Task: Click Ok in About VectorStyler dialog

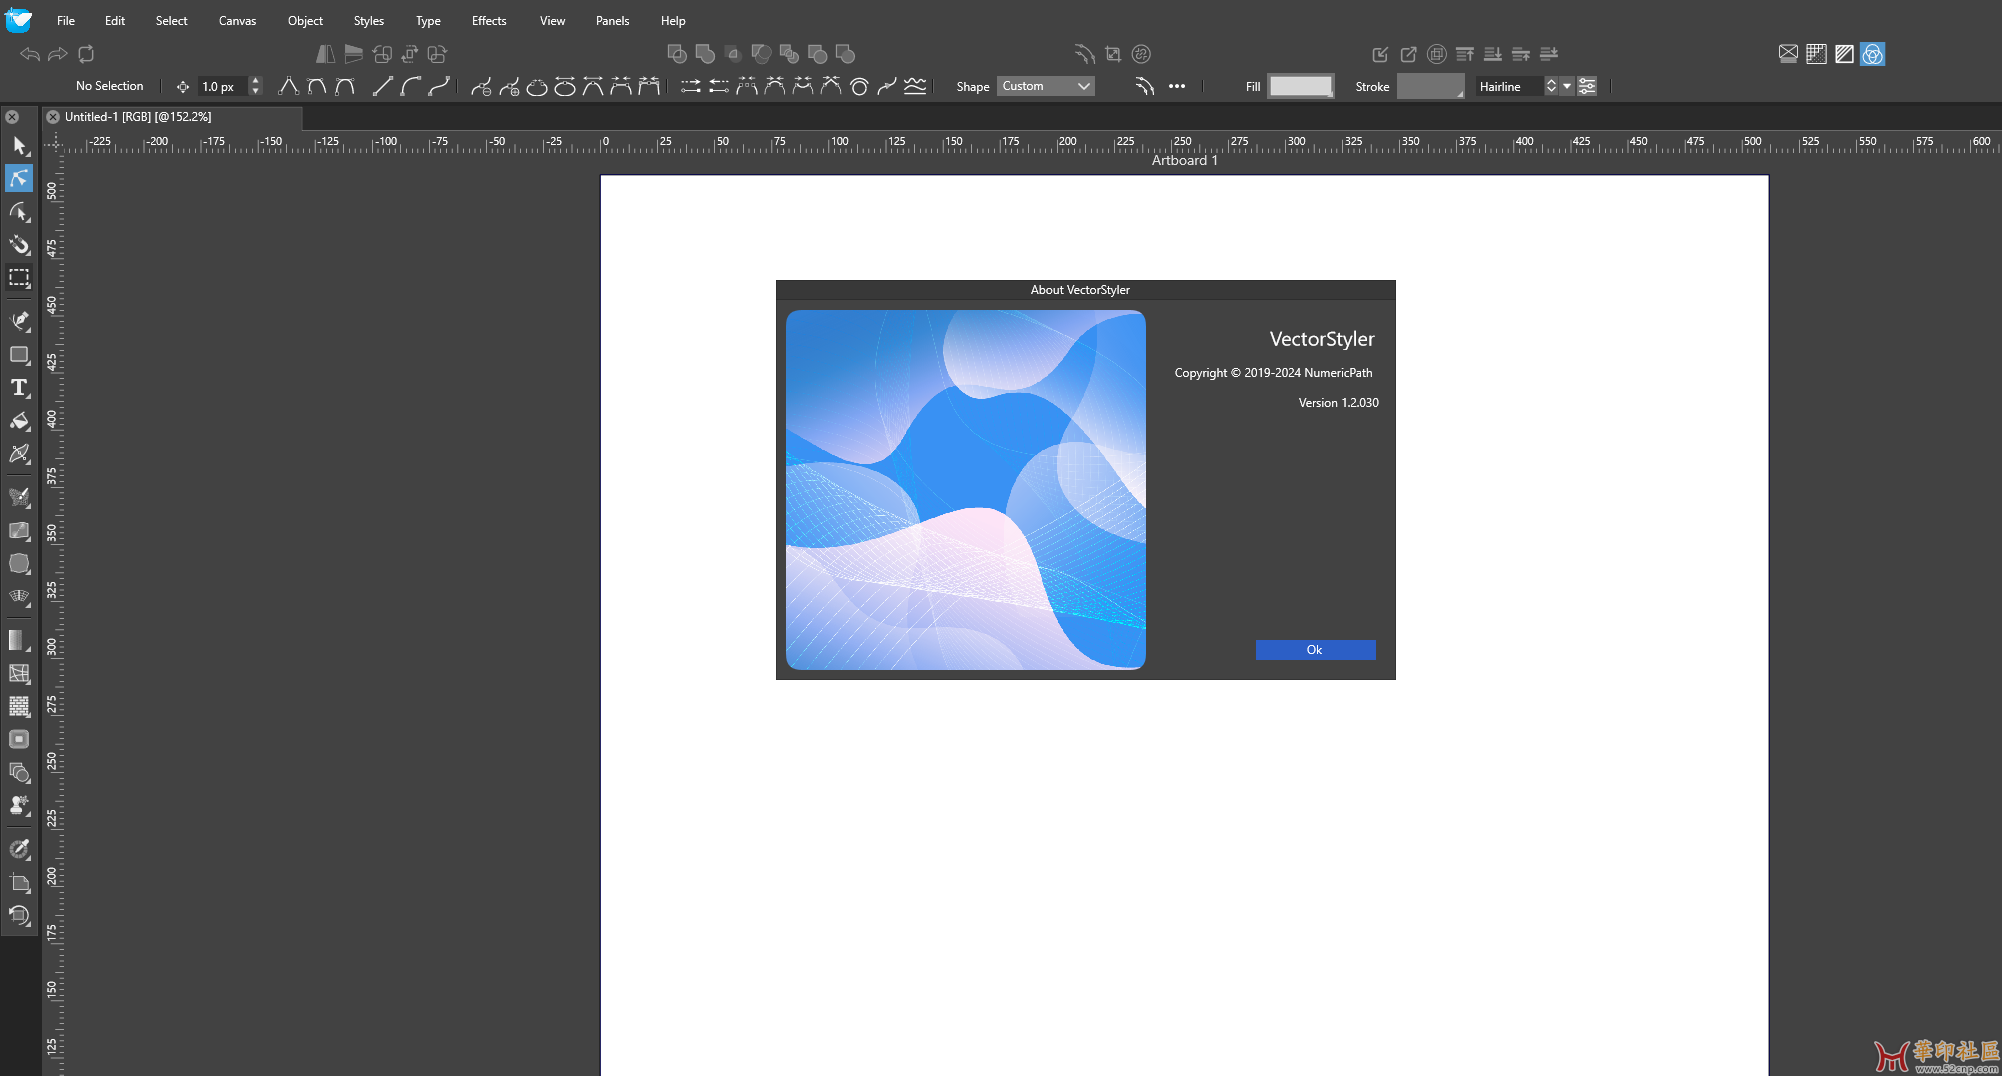Action: click(x=1315, y=650)
